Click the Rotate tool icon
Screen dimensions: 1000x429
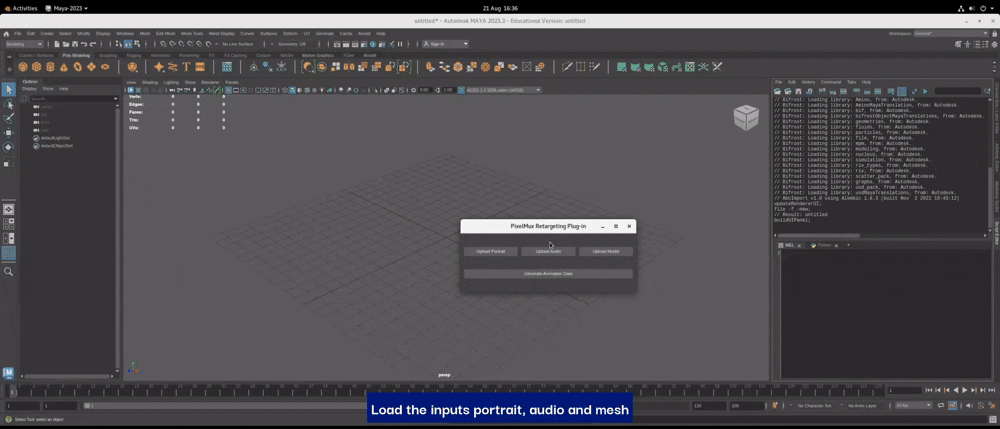[9, 147]
